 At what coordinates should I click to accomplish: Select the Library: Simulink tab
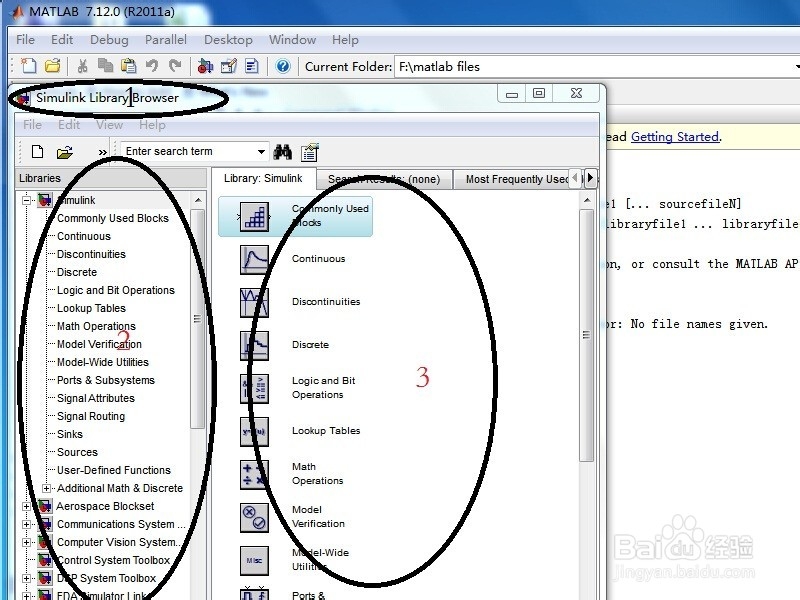[263, 178]
